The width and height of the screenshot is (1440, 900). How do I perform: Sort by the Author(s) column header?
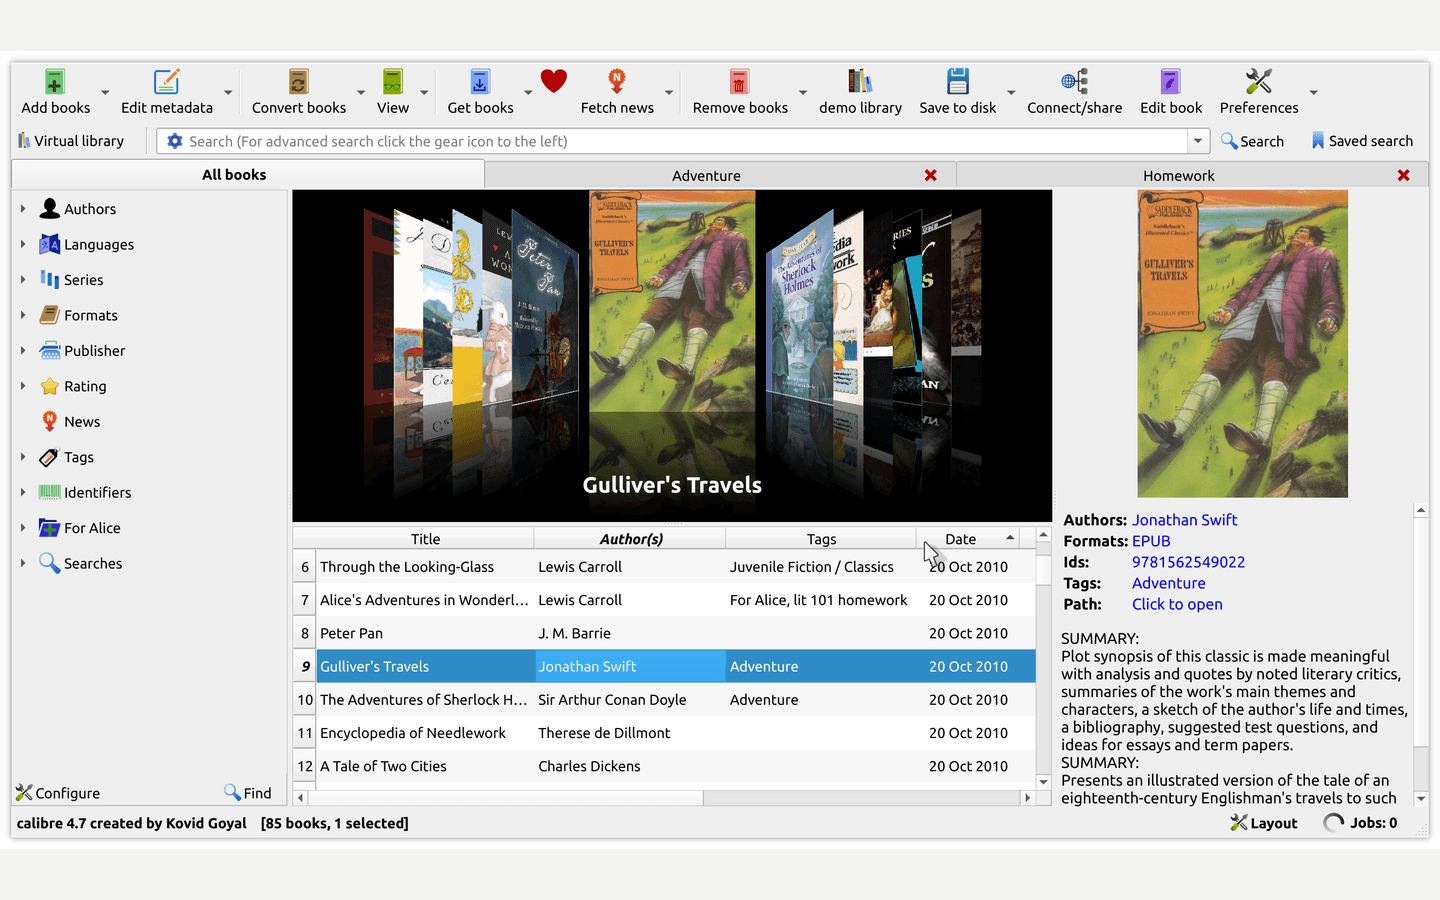coord(631,539)
